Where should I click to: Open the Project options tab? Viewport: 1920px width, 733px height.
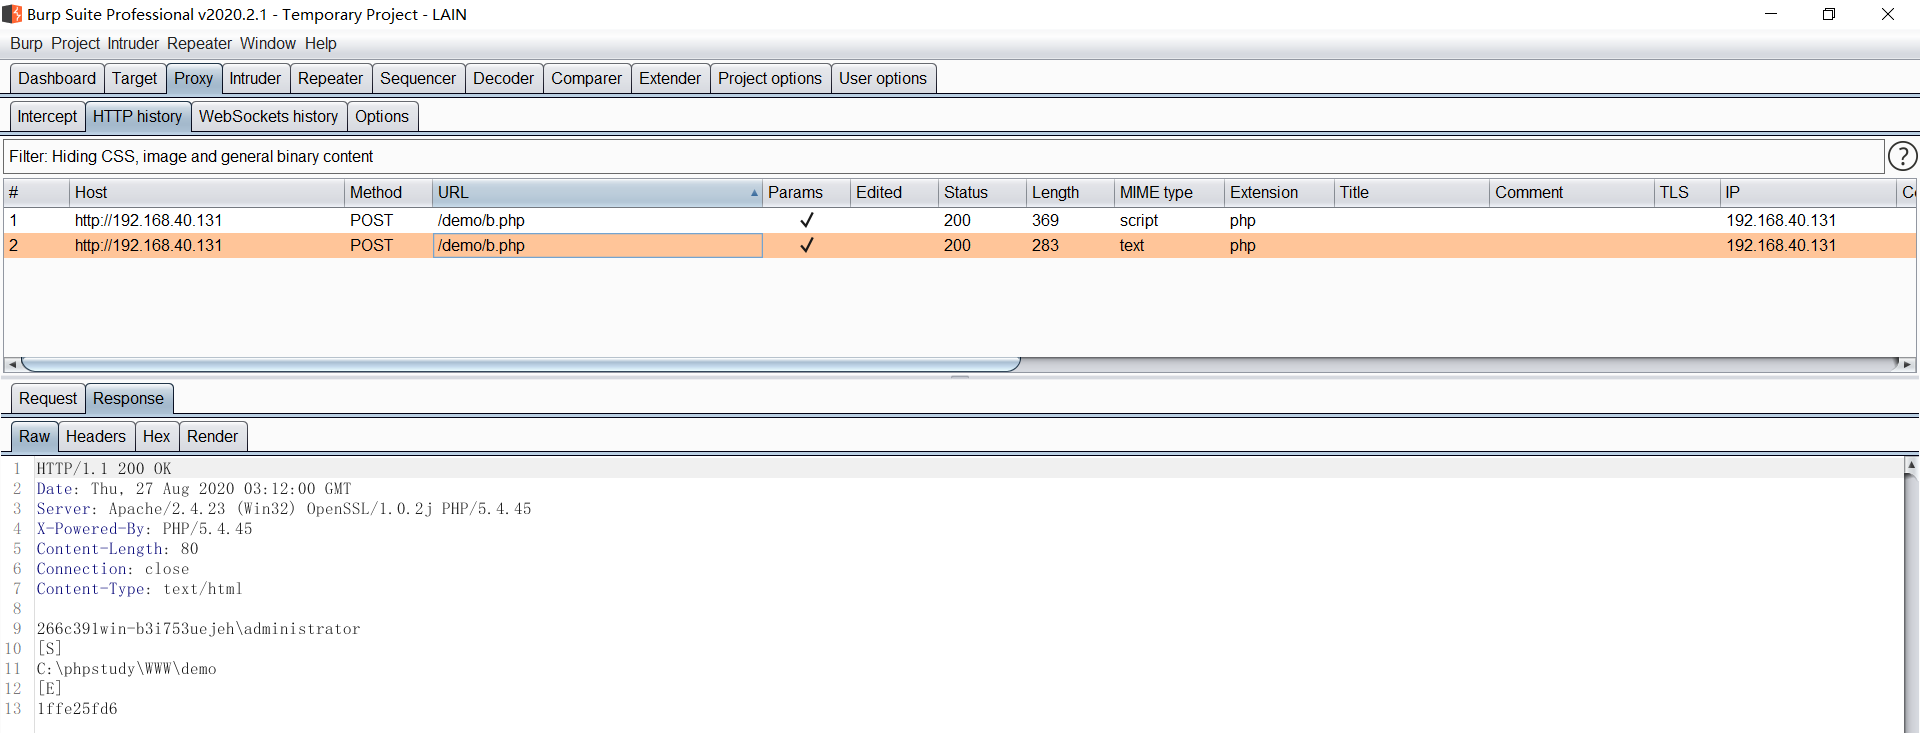pyautogui.click(x=770, y=78)
